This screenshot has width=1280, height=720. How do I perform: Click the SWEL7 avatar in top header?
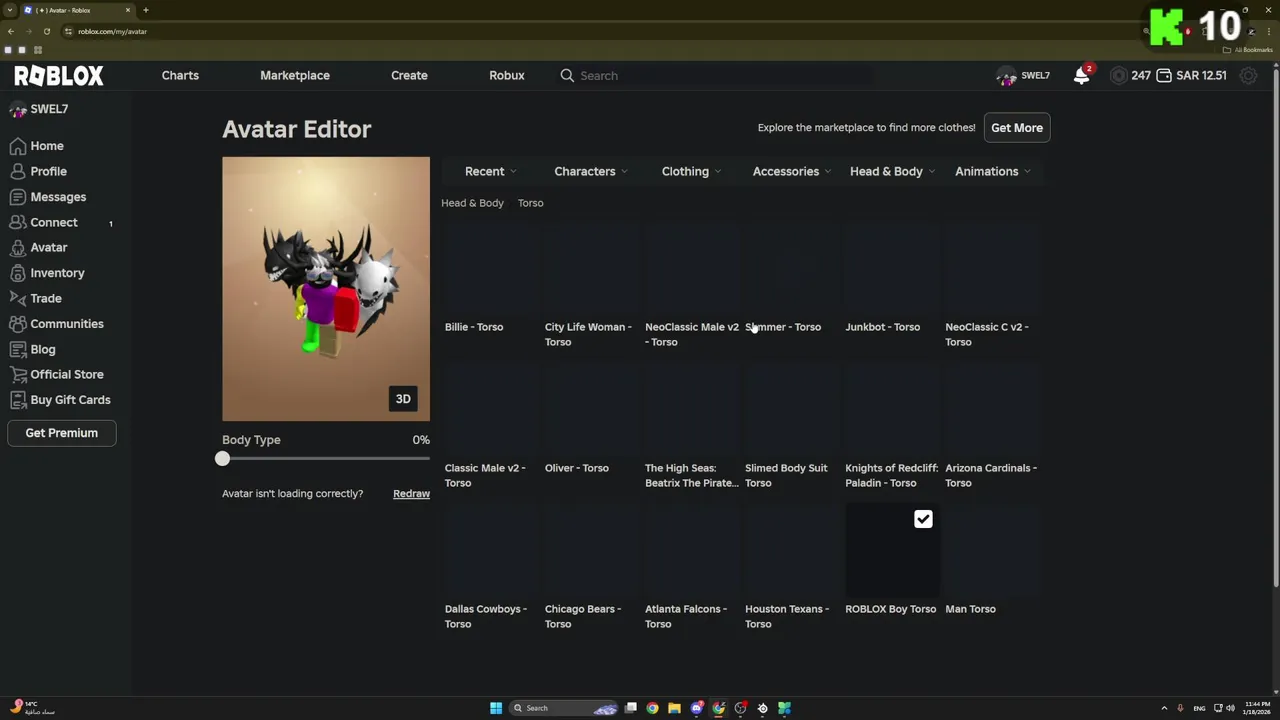[x=1006, y=76]
